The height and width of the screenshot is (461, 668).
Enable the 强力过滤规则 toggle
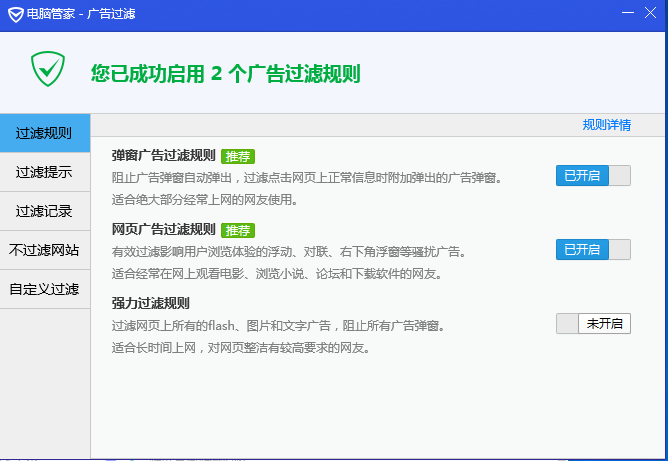click(593, 323)
